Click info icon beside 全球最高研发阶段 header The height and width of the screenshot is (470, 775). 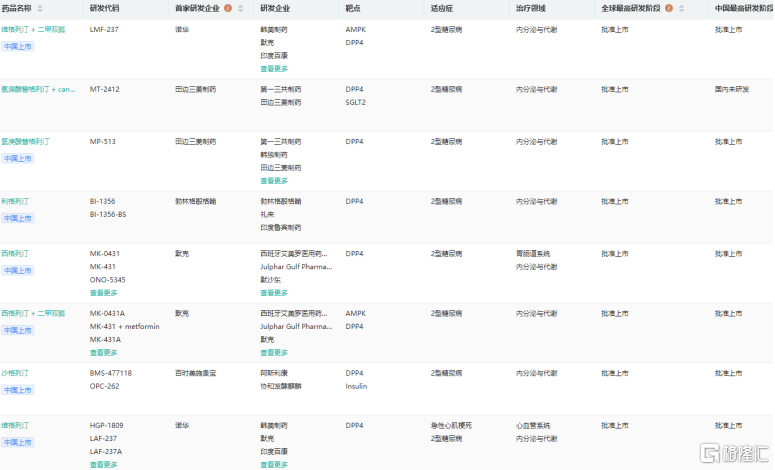669,8
